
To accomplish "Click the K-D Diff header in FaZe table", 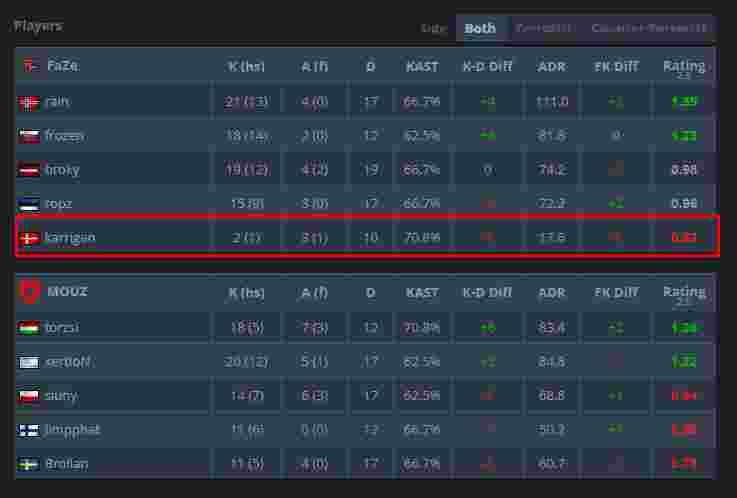I will point(487,66).
